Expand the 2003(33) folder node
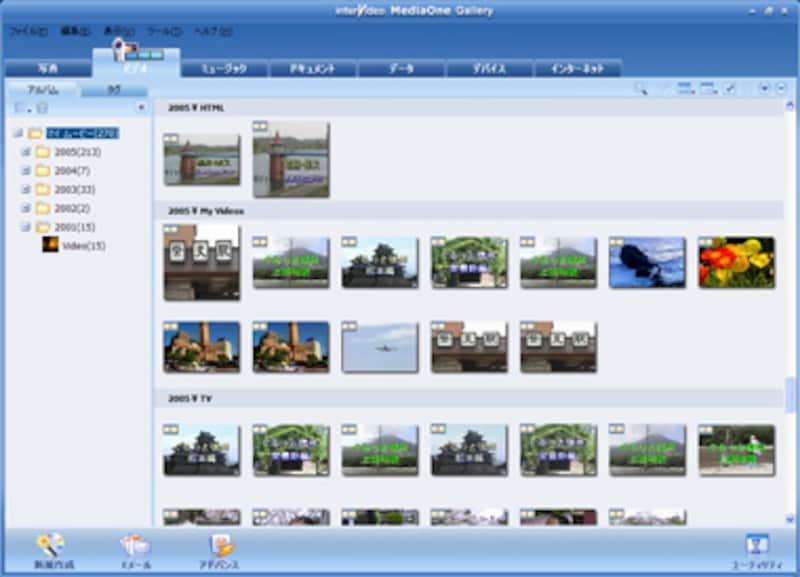Screen dimensions: 800x577 [x=26, y=190]
